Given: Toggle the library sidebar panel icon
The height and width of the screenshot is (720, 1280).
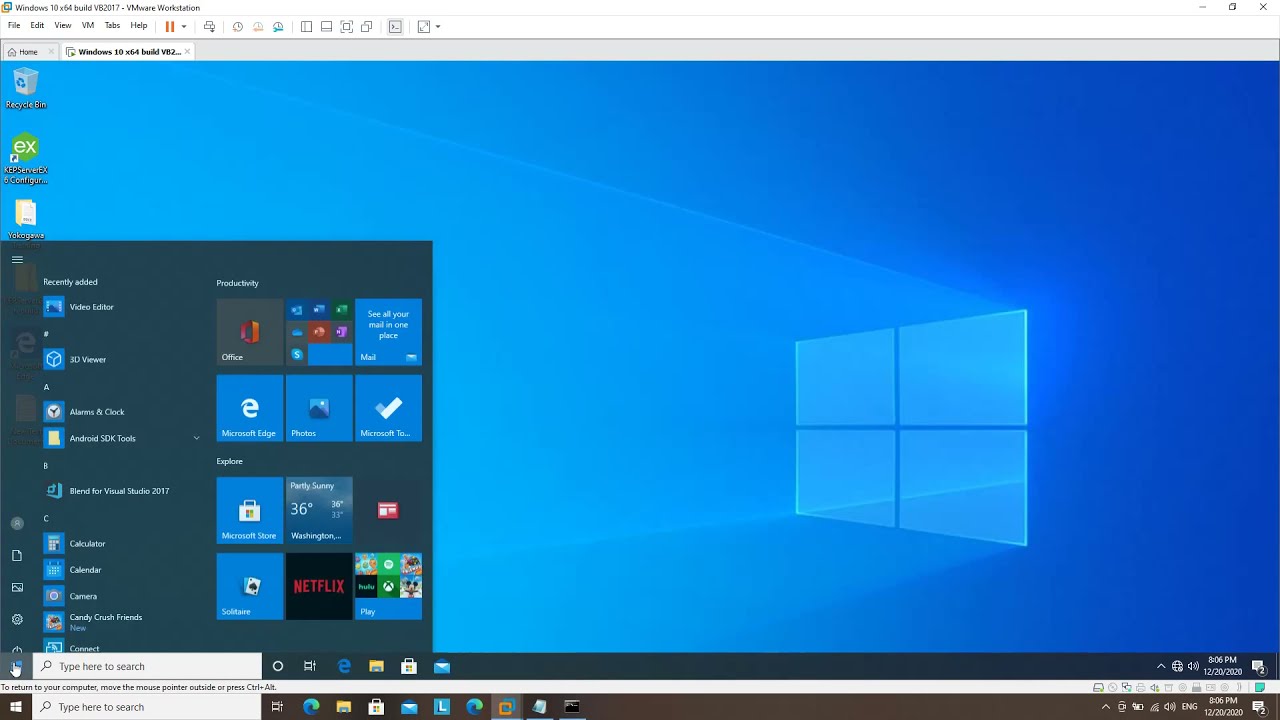Looking at the screenshot, I should [306, 26].
